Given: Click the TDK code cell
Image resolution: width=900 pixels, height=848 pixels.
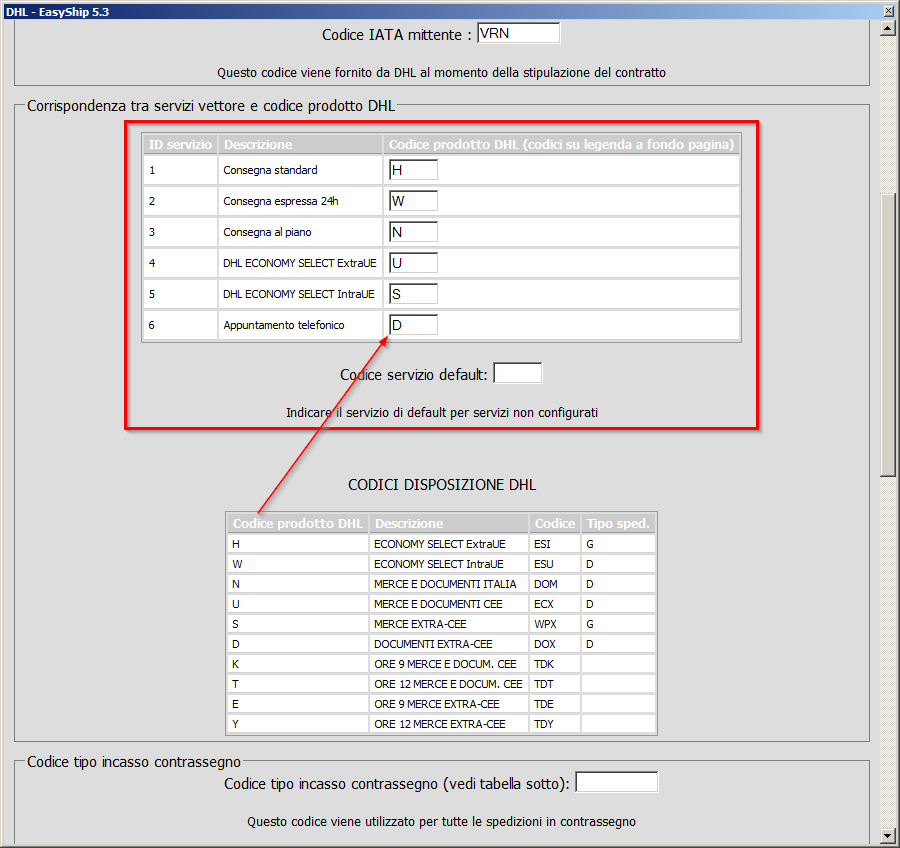Looking at the screenshot, I should tap(554, 664).
